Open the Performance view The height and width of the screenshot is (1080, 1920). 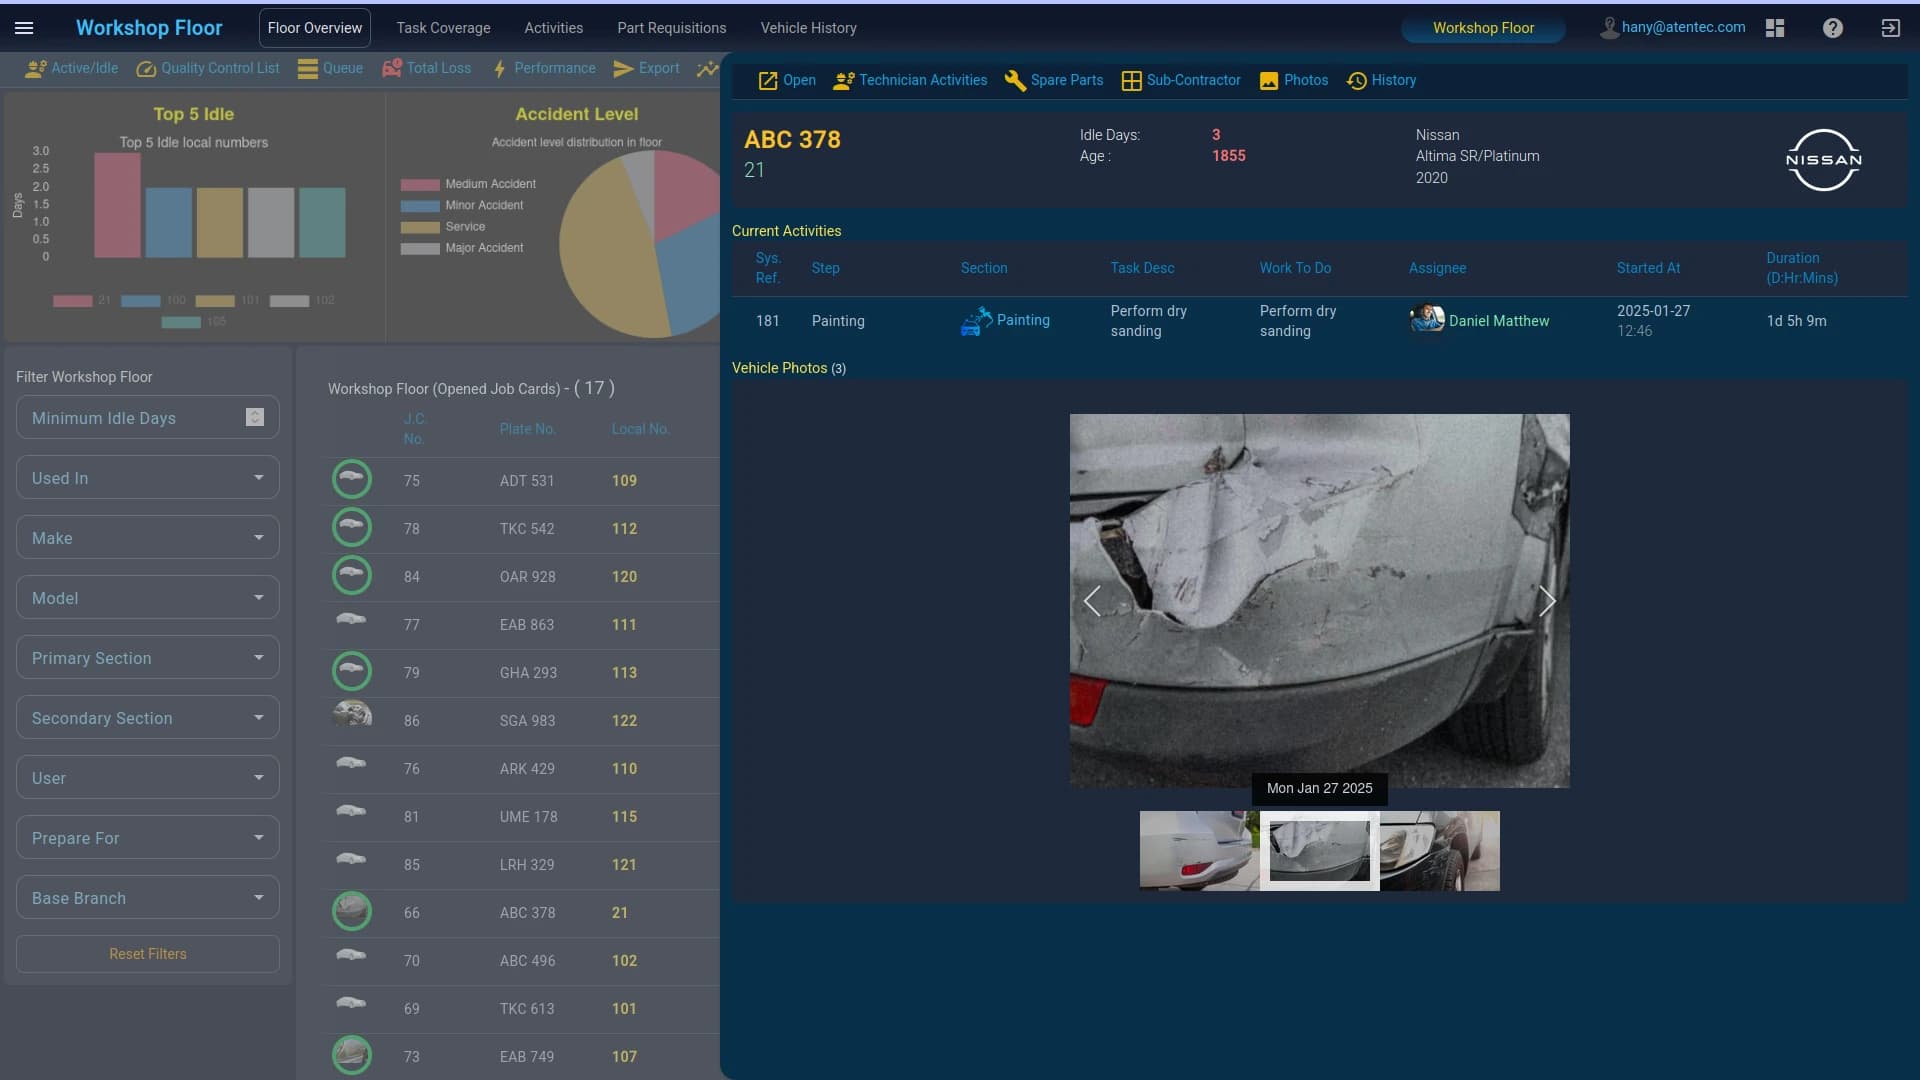point(543,68)
